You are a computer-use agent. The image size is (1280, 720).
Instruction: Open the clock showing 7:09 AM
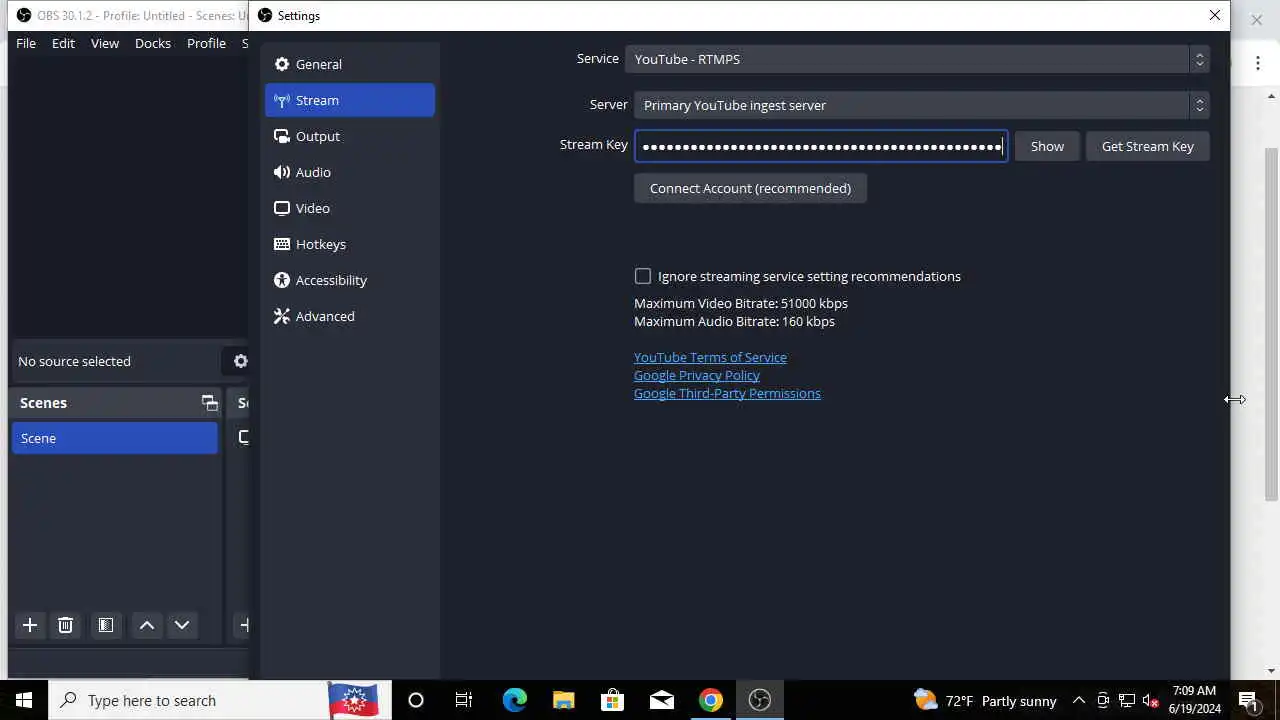click(1194, 700)
